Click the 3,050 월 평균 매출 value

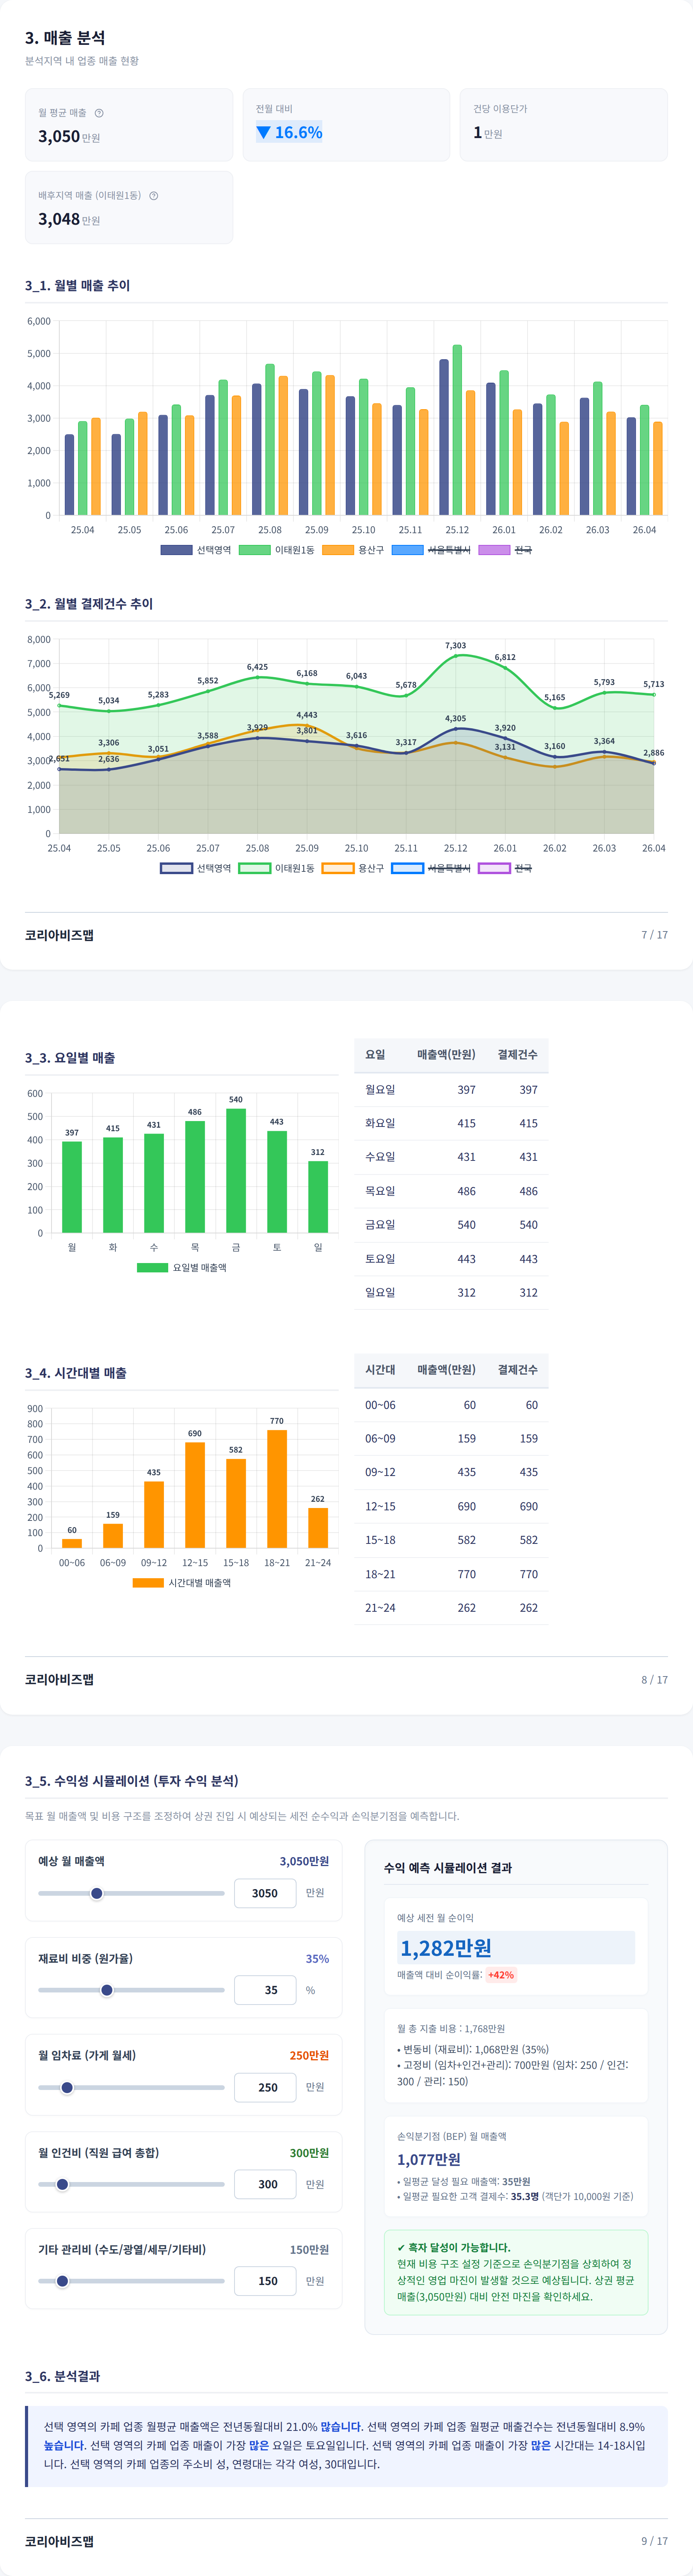[59, 136]
